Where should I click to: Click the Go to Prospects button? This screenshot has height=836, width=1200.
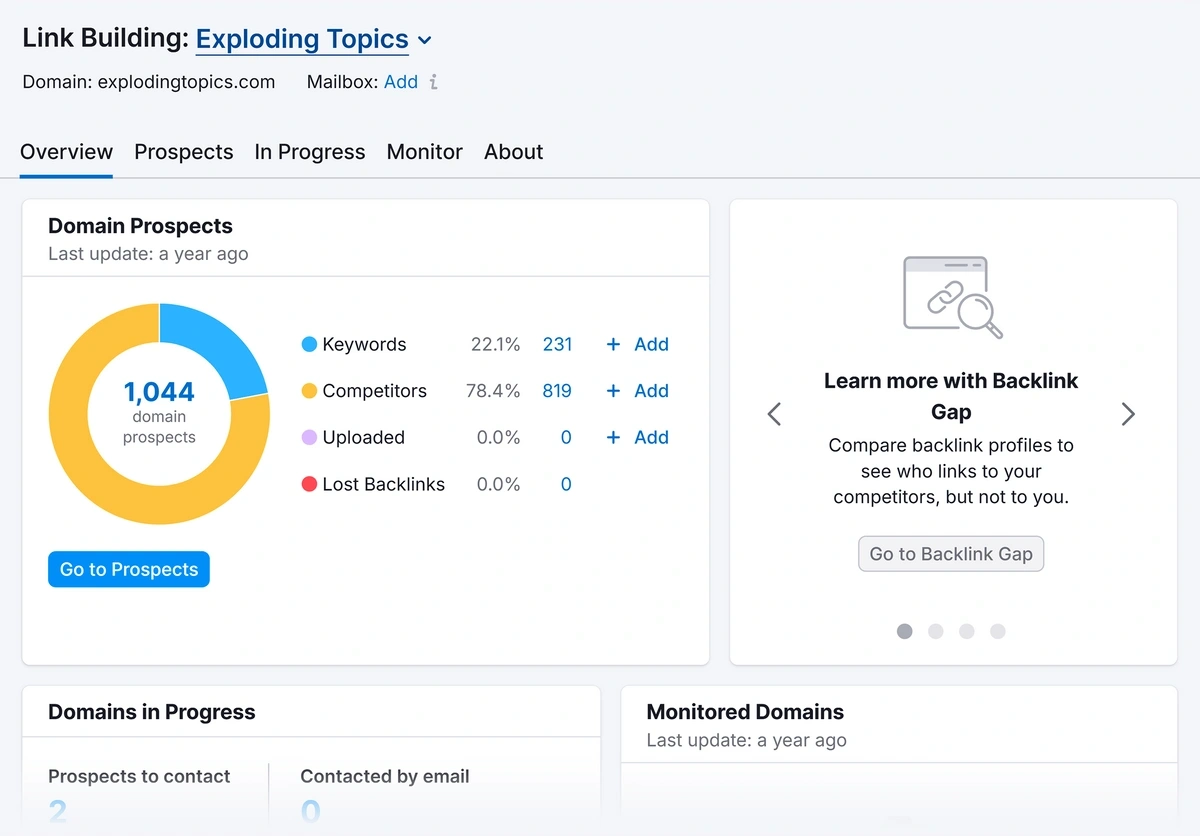point(129,569)
